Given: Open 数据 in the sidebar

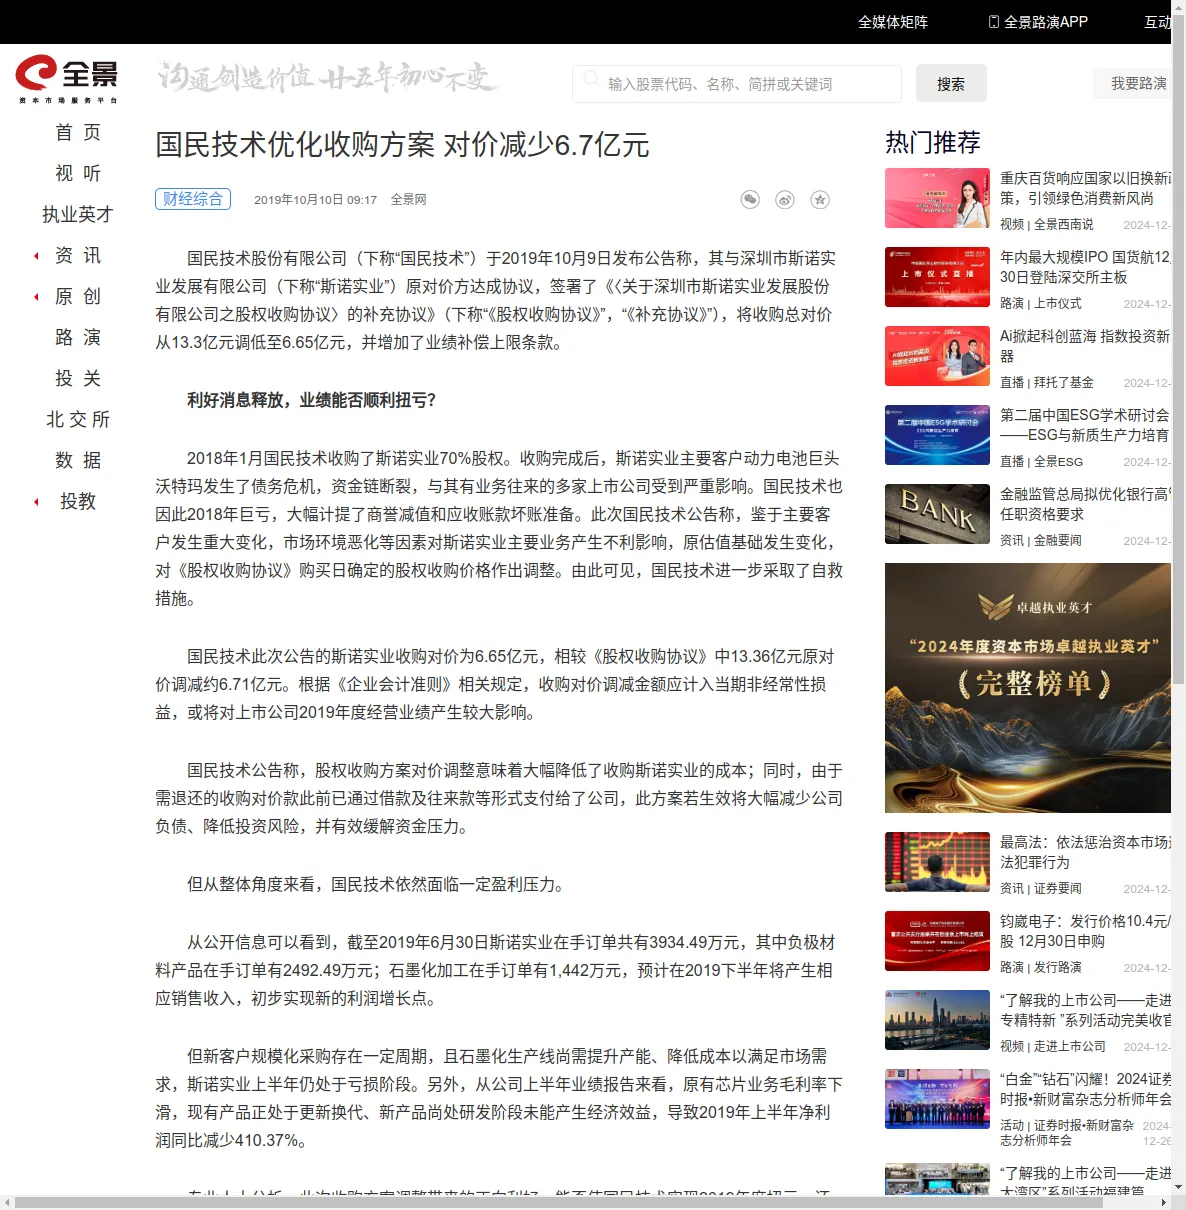Looking at the screenshot, I should click(78, 461).
